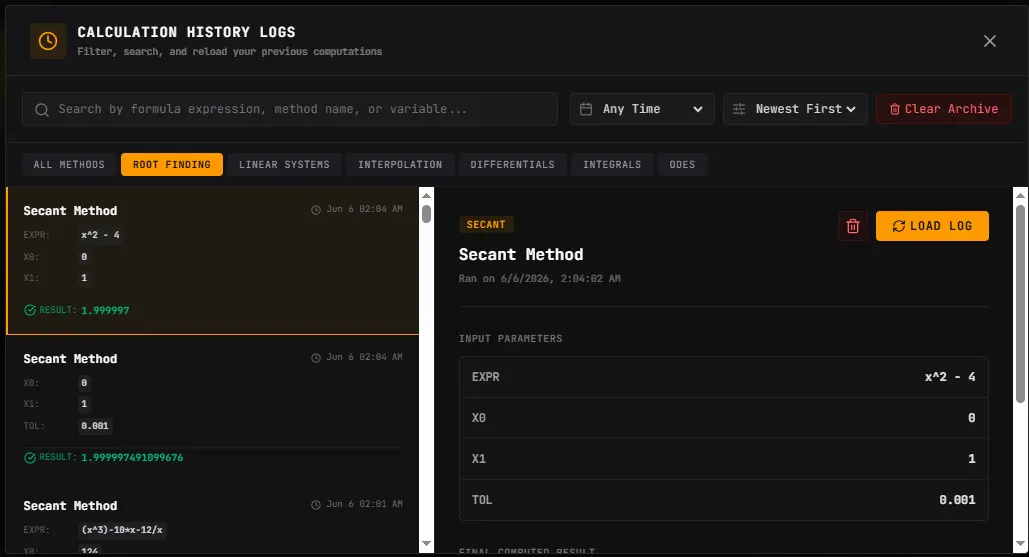Select Secant Method log from 02:01 AM

213,518
